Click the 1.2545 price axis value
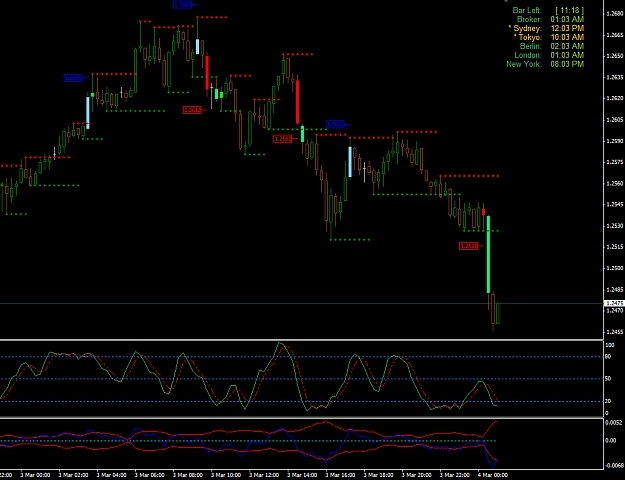 [614, 205]
